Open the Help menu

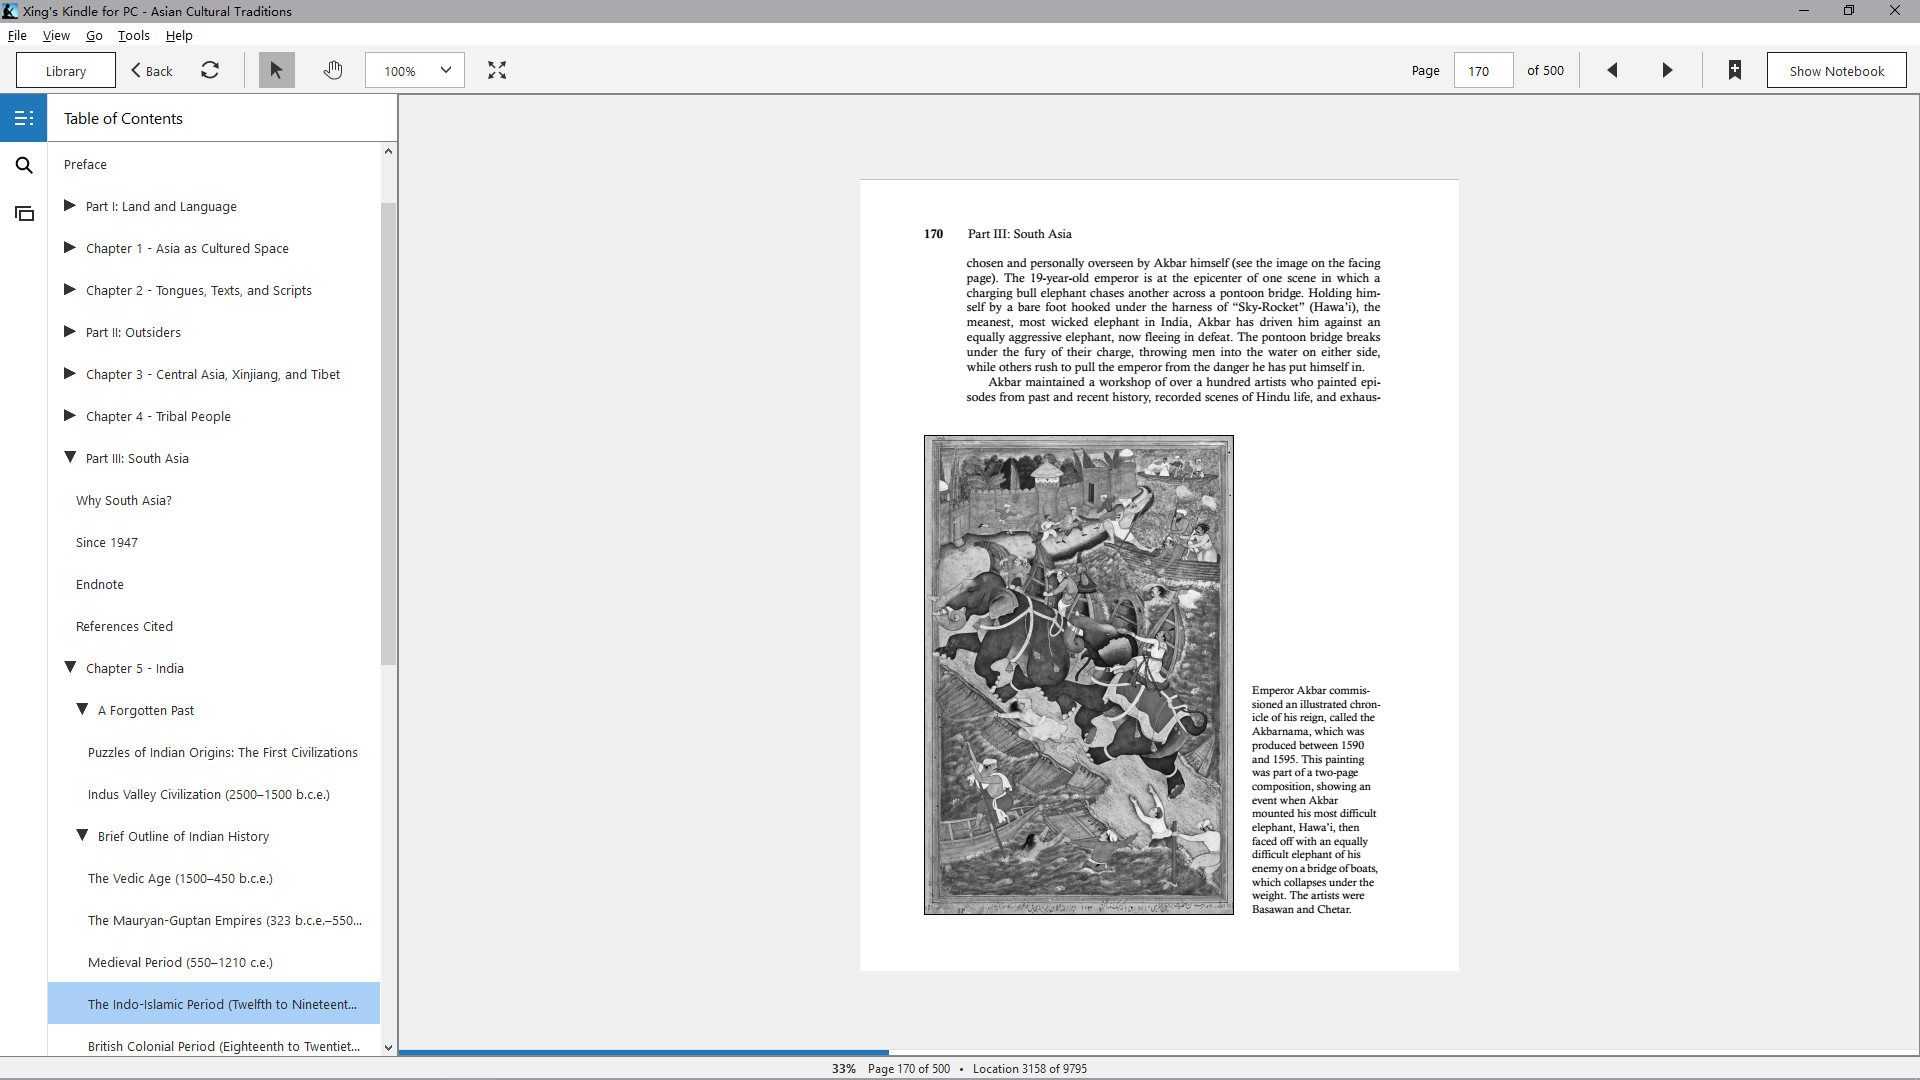pos(179,35)
